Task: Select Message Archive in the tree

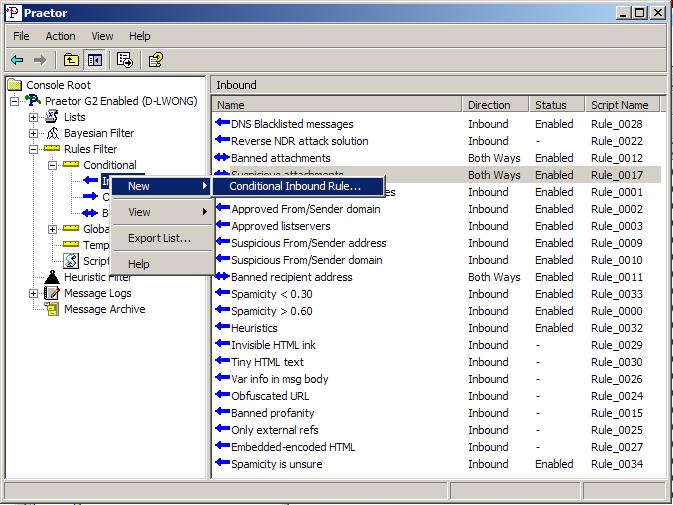Action: (x=105, y=309)
